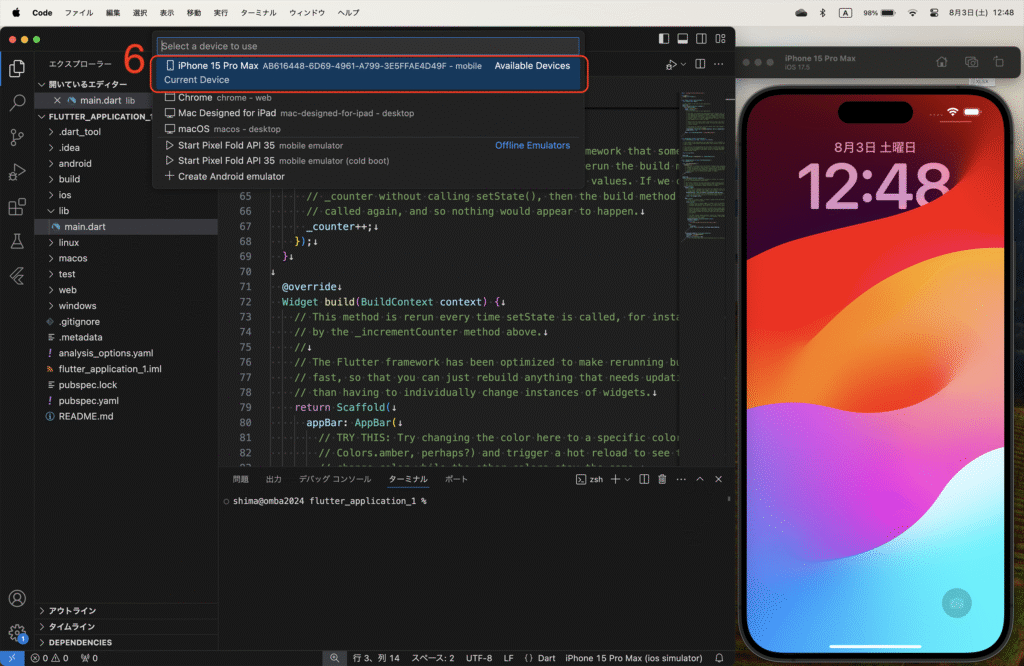Open the 実行 menu
Image resolution: width=1024 pixels, height=666 pixels.
tap(221, 12)
